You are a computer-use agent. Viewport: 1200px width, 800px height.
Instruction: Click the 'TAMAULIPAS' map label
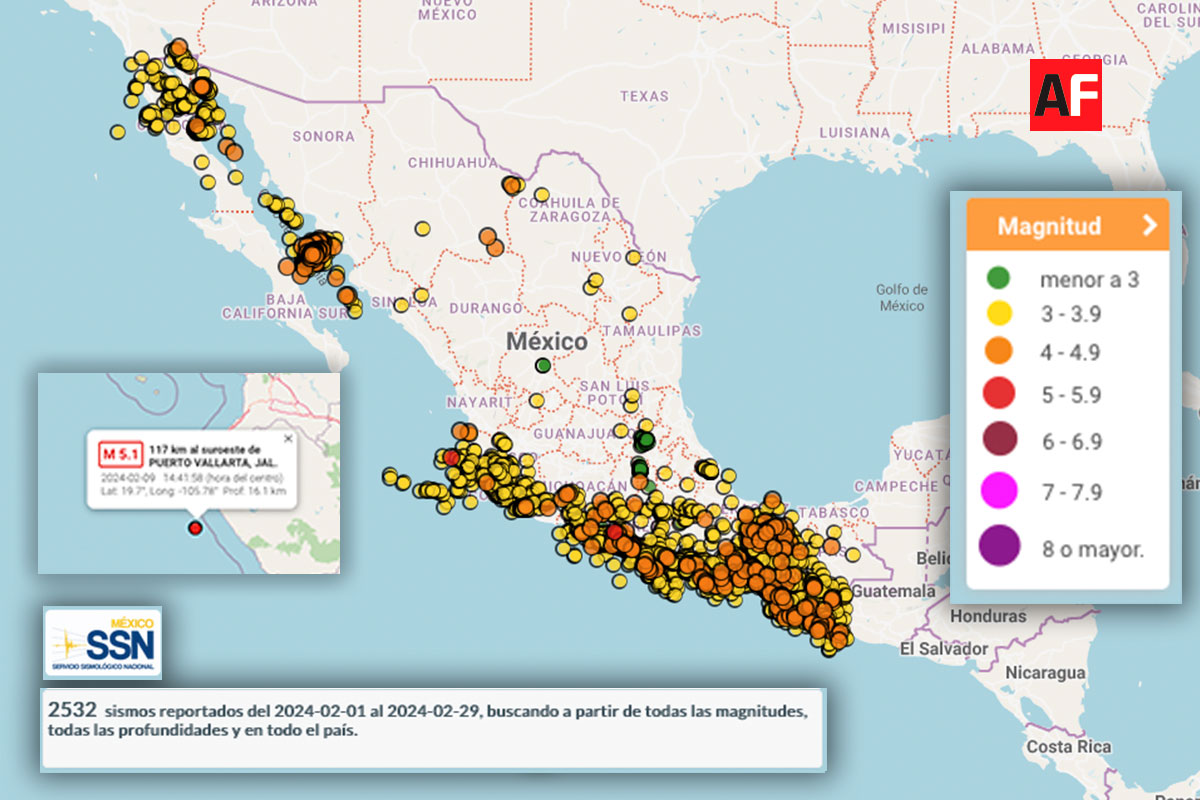click(x=651, y=331)
